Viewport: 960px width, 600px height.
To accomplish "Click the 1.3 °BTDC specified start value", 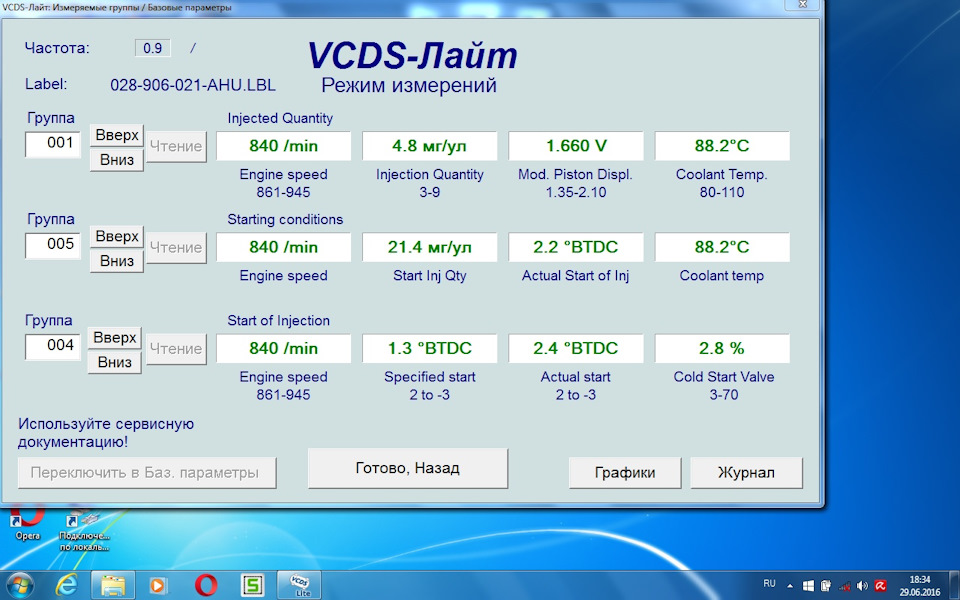I will click(x=430, y=348).
